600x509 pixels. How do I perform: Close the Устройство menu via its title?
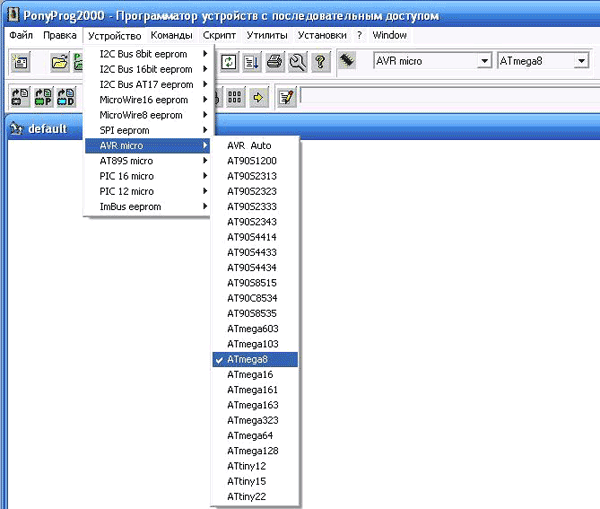tap(114, 36)
